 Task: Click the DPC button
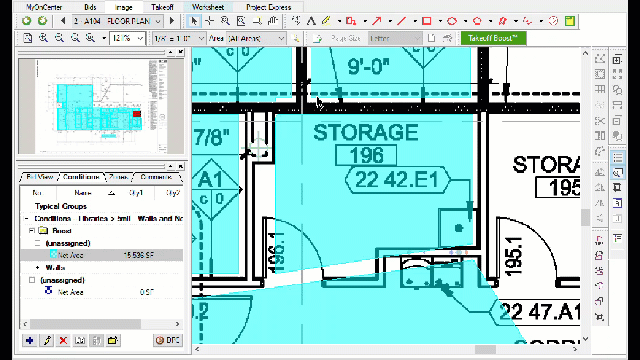(168, 340)
